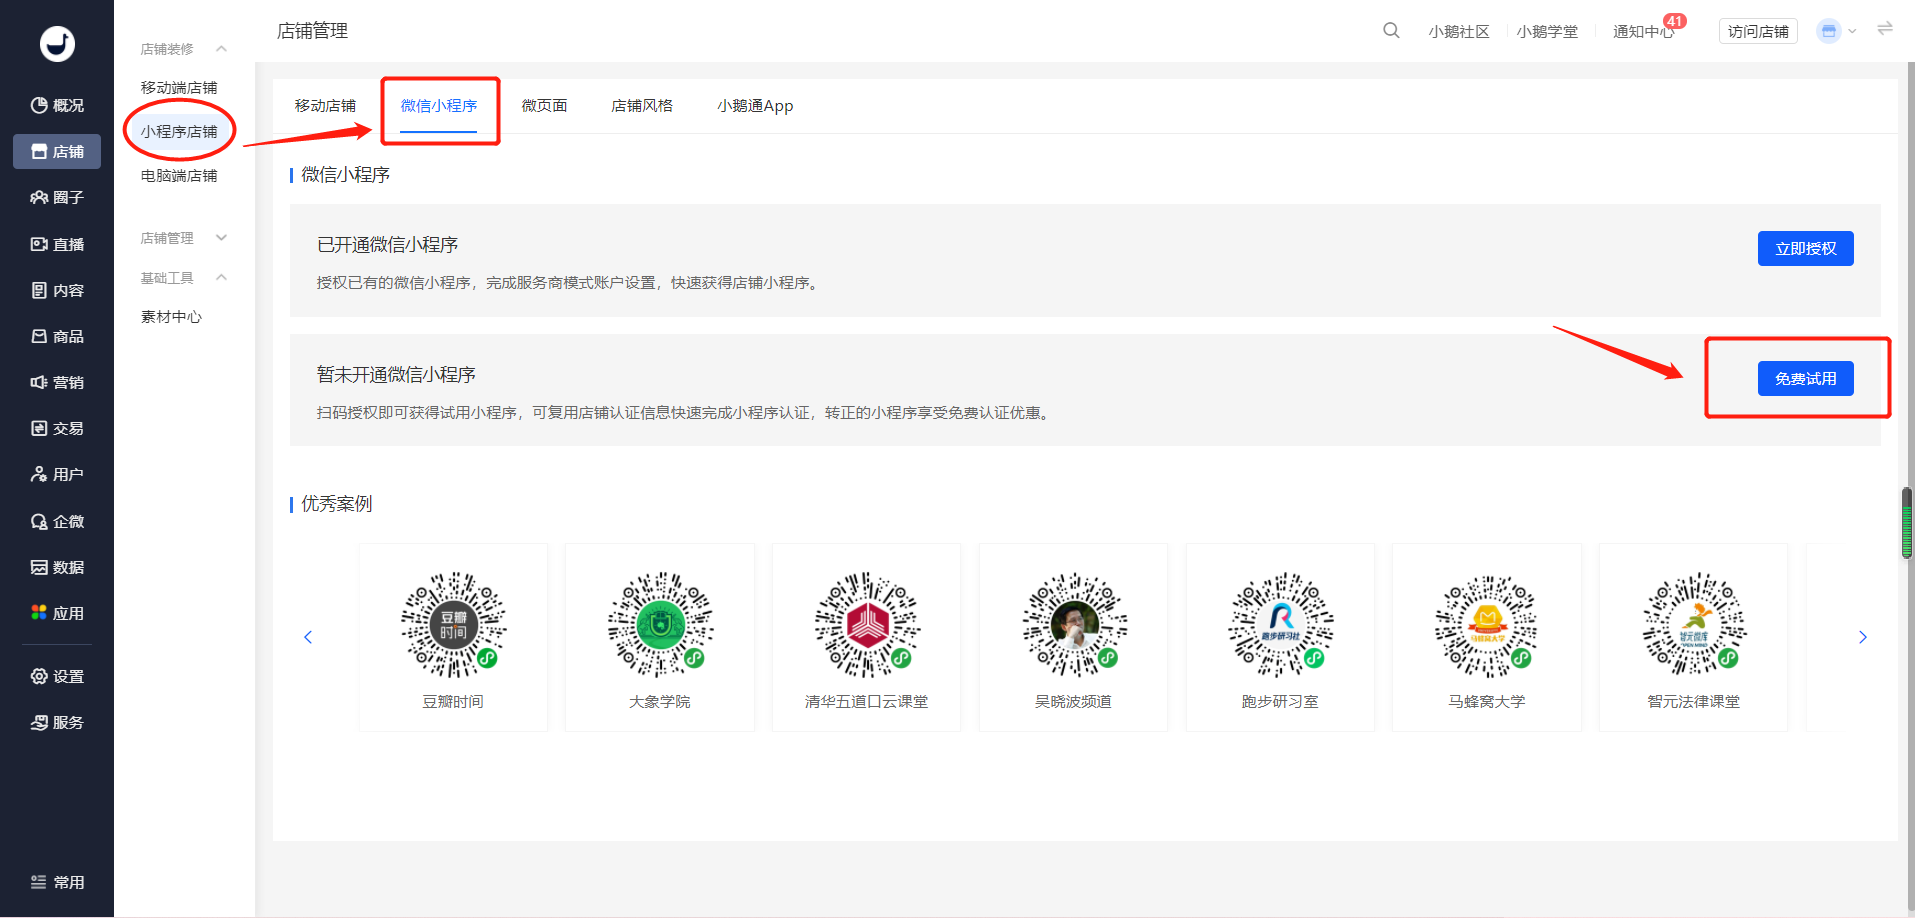Open 营销 marketing section
This screenshot has height=918, width=1915.
(x=57, y=382)
